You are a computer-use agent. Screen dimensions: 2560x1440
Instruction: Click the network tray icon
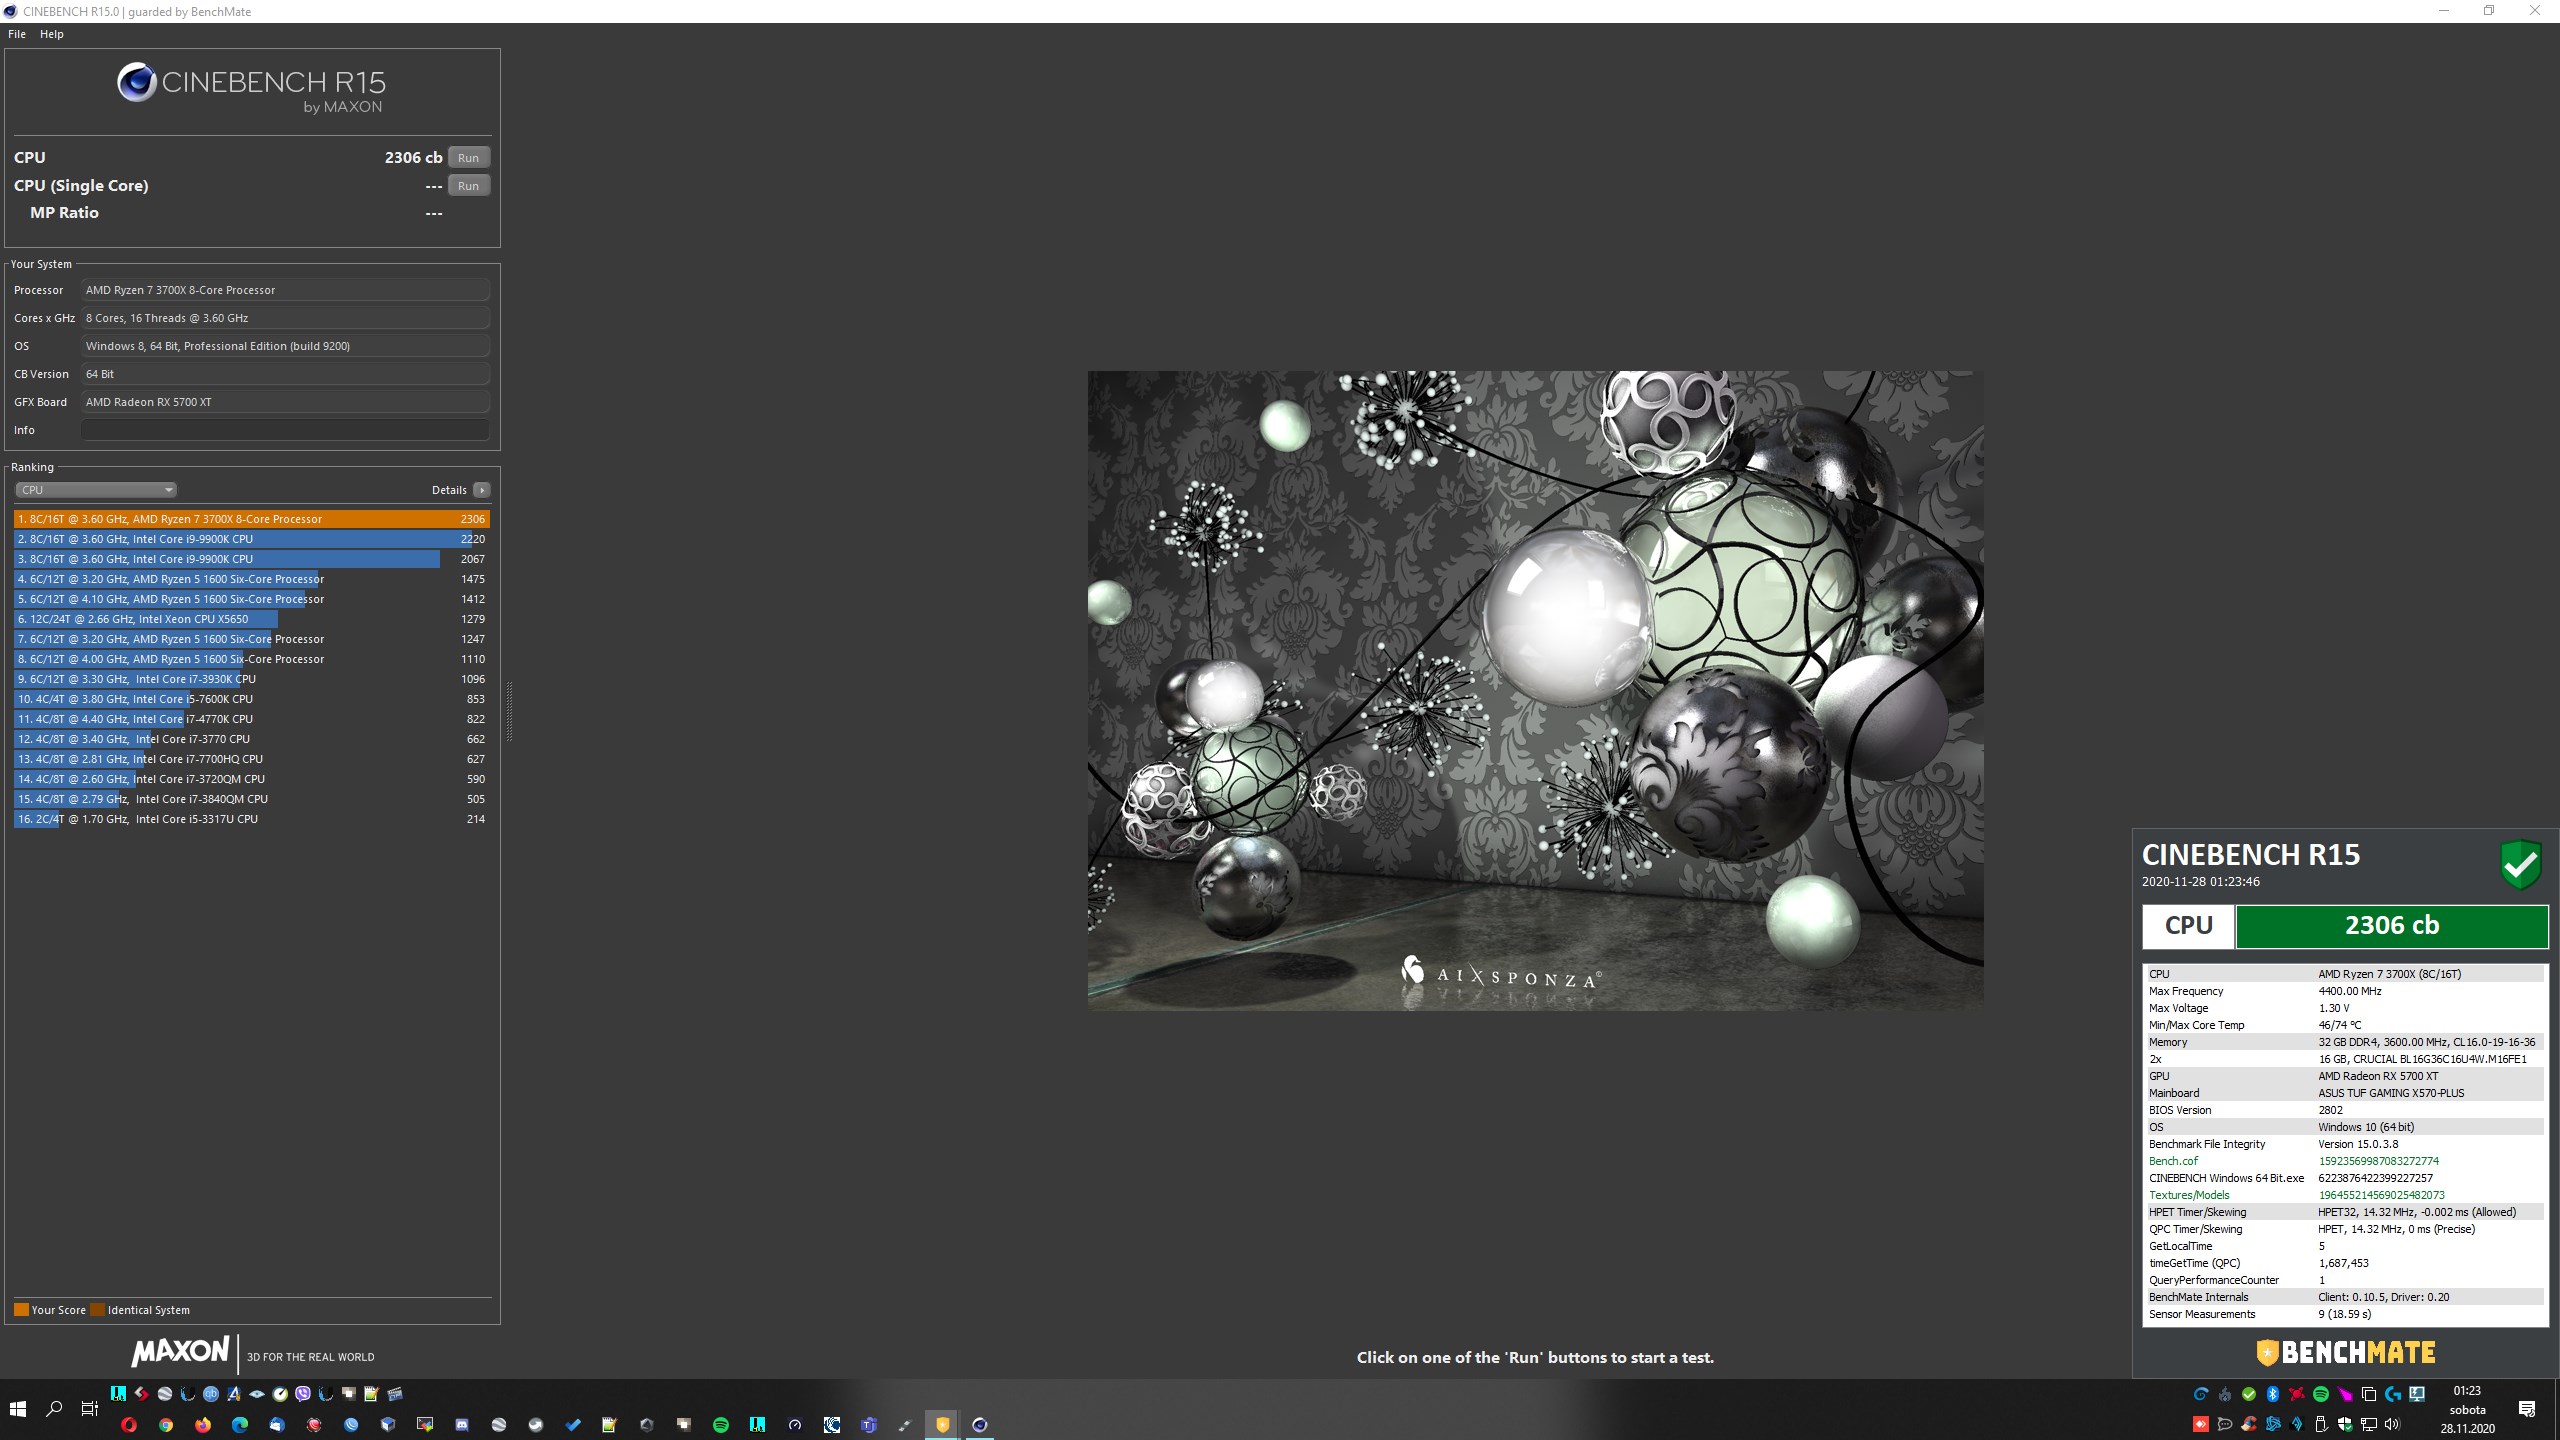click(2369, 1424)
